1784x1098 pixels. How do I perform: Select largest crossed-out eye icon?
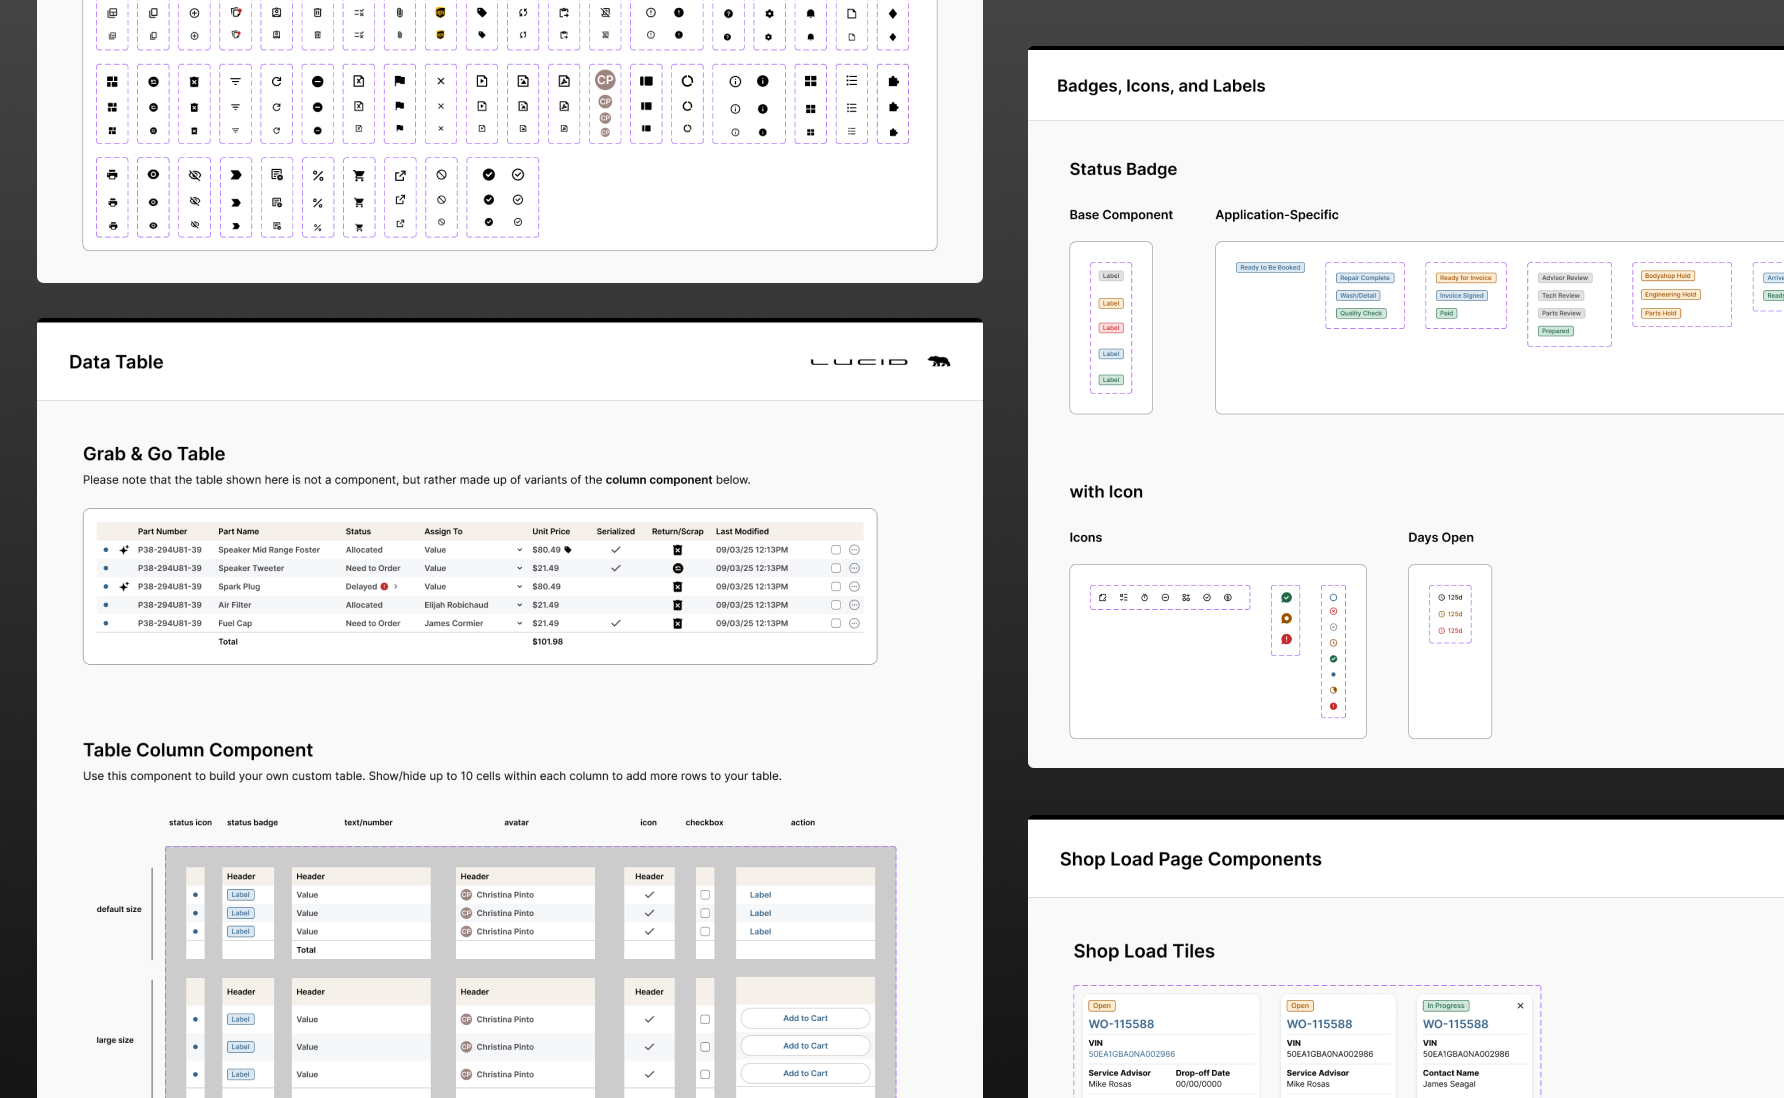(195, 175)
